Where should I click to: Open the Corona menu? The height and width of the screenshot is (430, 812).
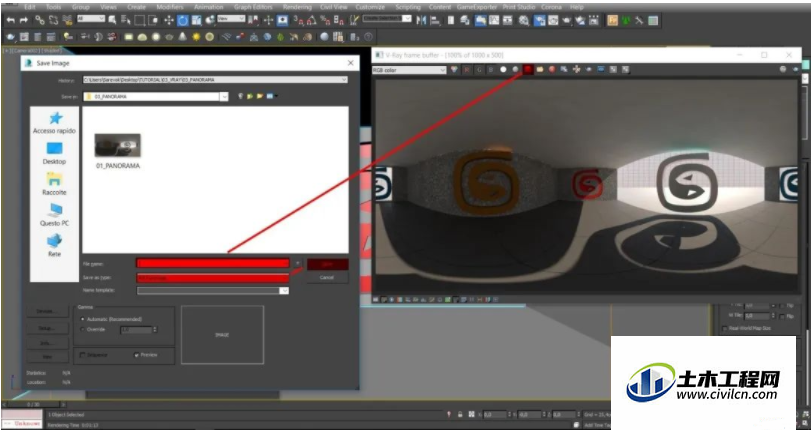[x=552, y=7]
